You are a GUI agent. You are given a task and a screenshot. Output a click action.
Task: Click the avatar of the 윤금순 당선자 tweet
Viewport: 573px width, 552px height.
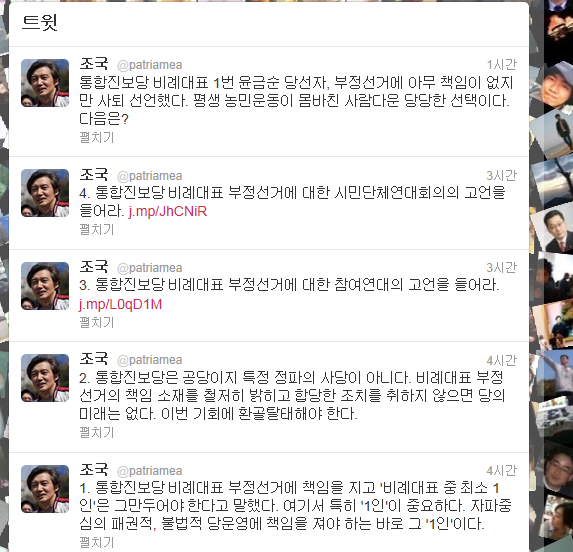[45, 83]
